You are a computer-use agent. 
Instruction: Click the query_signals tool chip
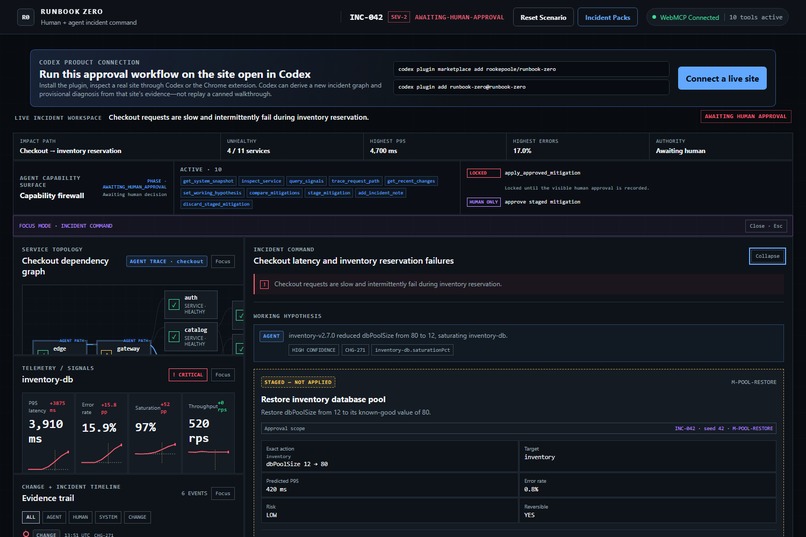[306, 181]
